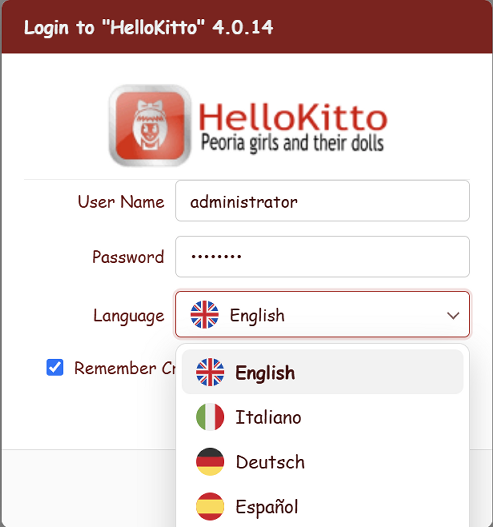Viewport: 493px width, 527px height.
Task: Click the Login to "HelloKitto" 4.0.14 title
Action: coord(148,28)
